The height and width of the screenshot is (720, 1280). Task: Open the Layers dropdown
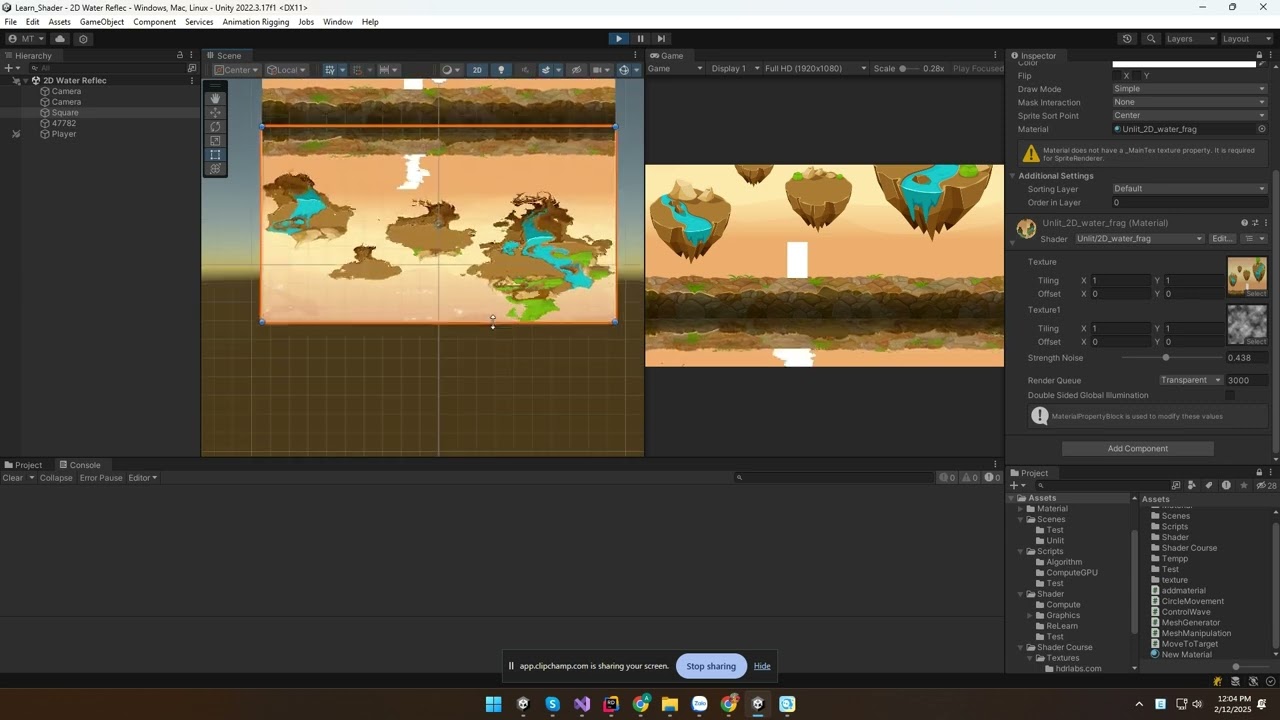(1190, 39)
